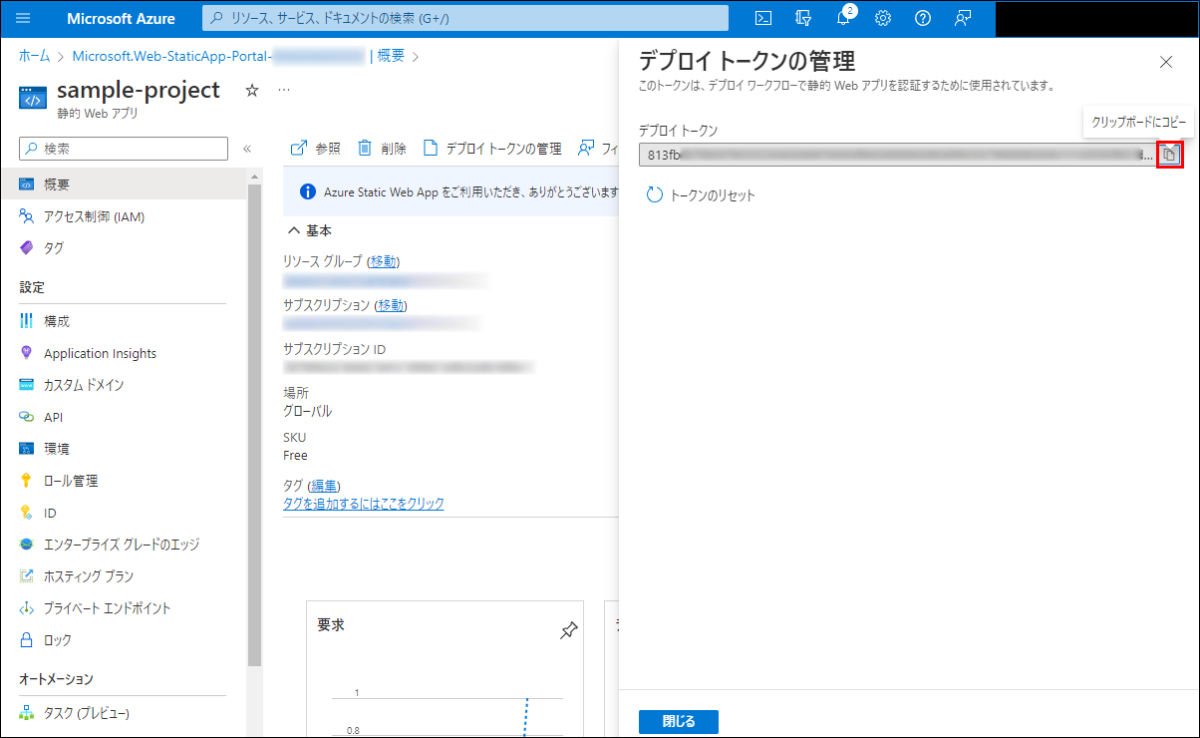Screen dimensions: 1200x738
Task: Favorite sample-project with the star icon
Action: point(252,90)
